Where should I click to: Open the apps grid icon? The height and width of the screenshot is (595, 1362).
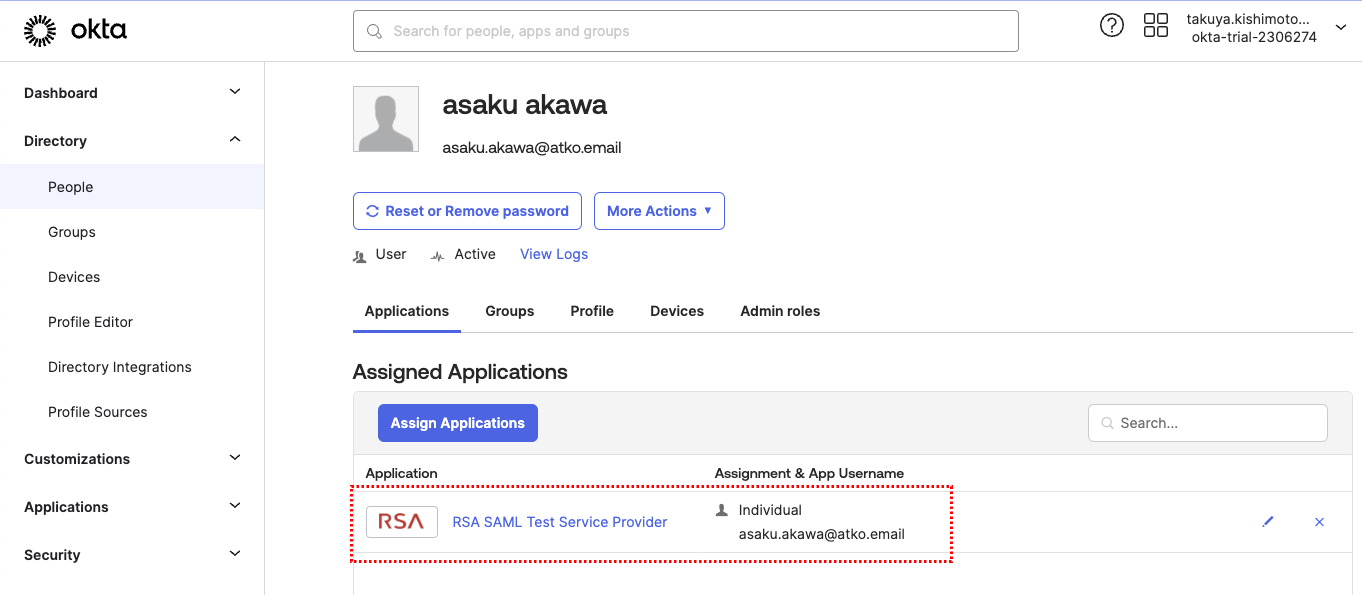[x=1155, y=26]
